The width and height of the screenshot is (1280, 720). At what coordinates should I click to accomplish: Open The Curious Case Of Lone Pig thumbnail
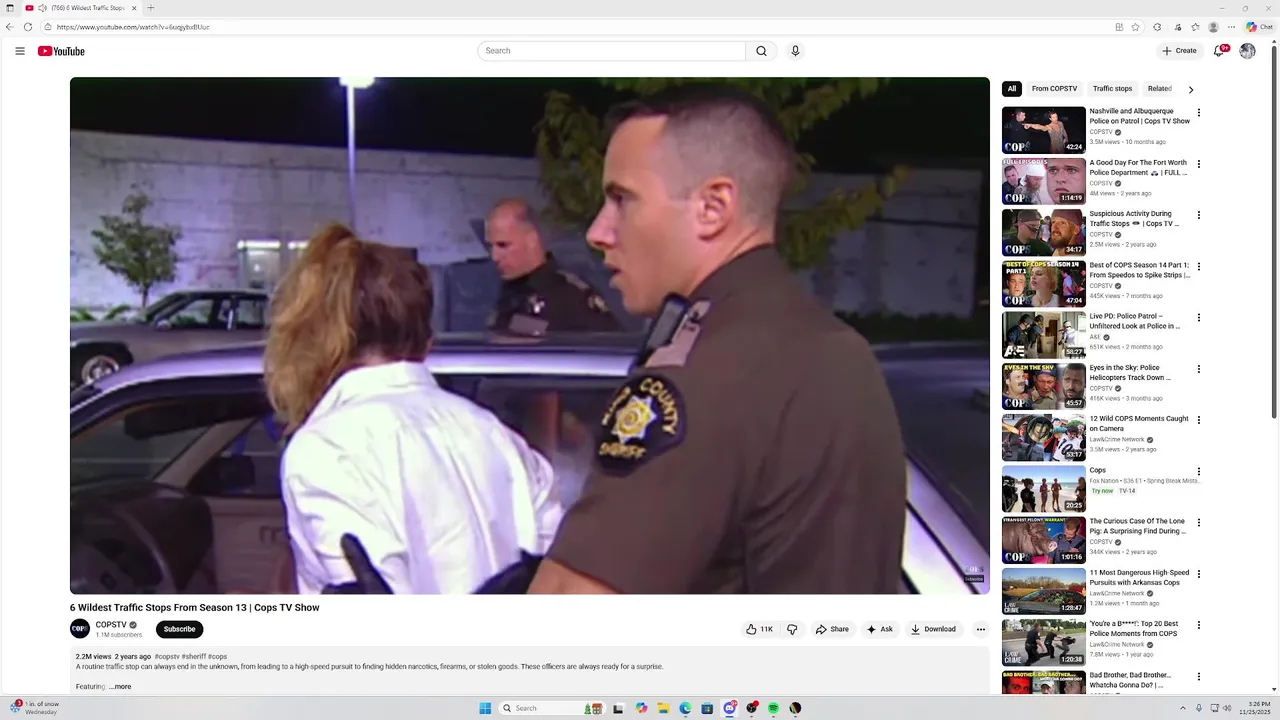tap(1044, 540)
